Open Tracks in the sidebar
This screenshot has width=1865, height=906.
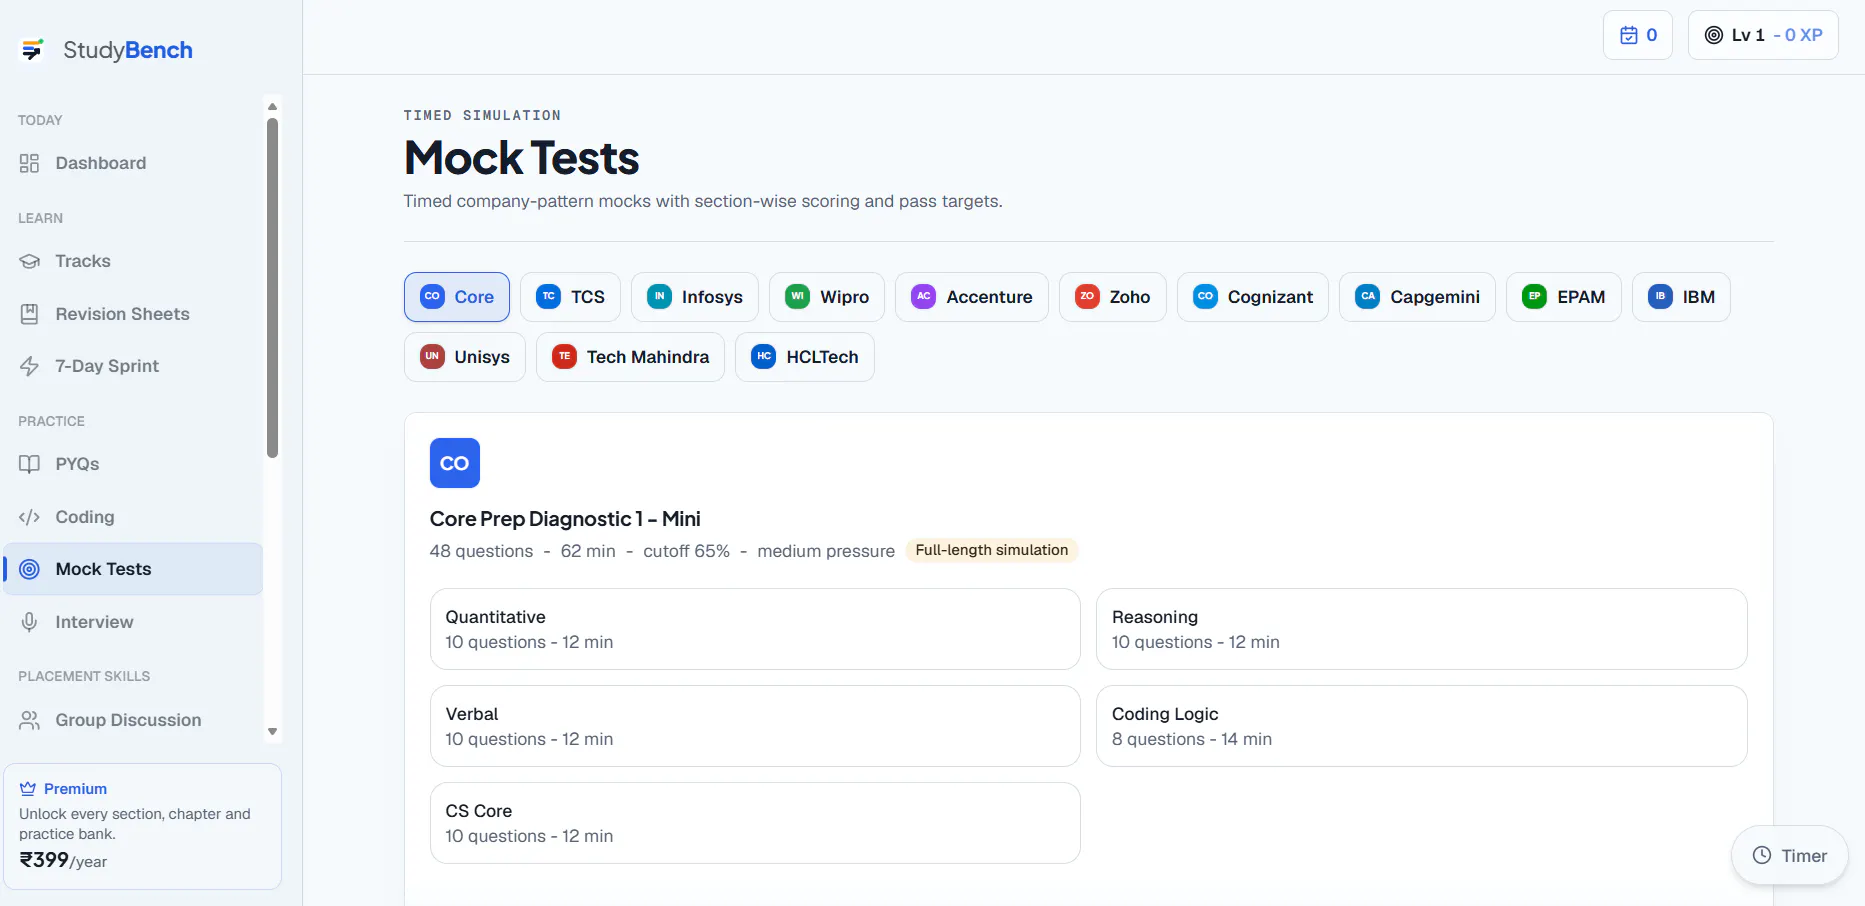[133, 261]
